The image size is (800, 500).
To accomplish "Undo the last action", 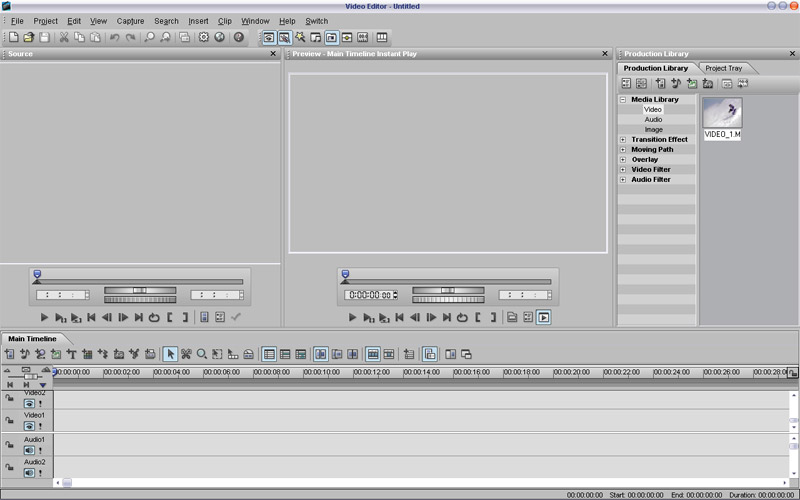I will click(115, 37).
